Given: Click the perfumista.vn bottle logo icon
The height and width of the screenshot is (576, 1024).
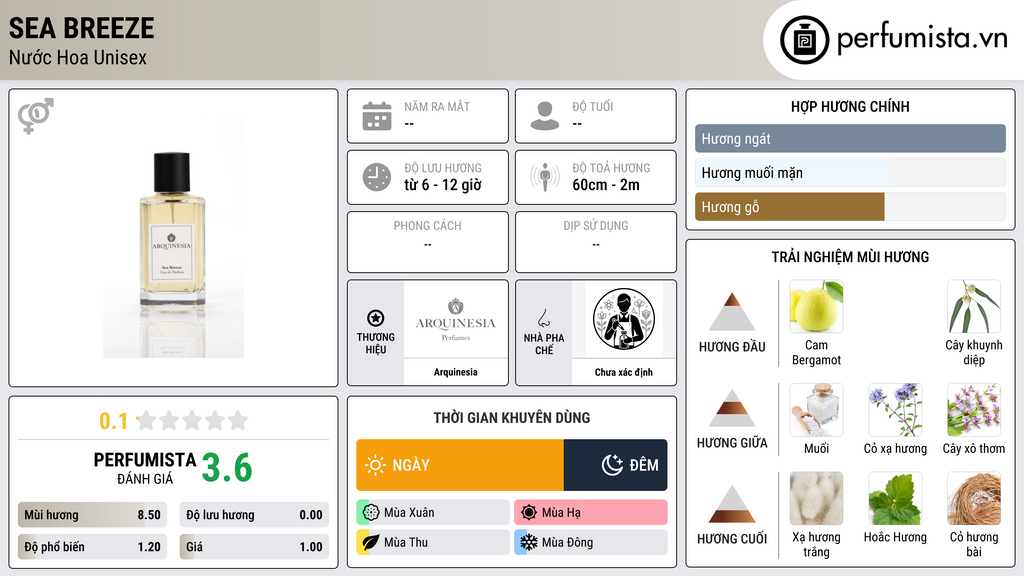Looking at the screenshot, I should pos(804,40).
